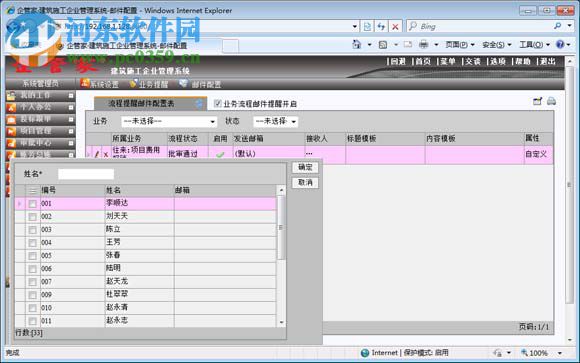Click the pencil edit icon in 往来 row
The height and width of the screenshot is (363, 580).
tap(97, 154)
